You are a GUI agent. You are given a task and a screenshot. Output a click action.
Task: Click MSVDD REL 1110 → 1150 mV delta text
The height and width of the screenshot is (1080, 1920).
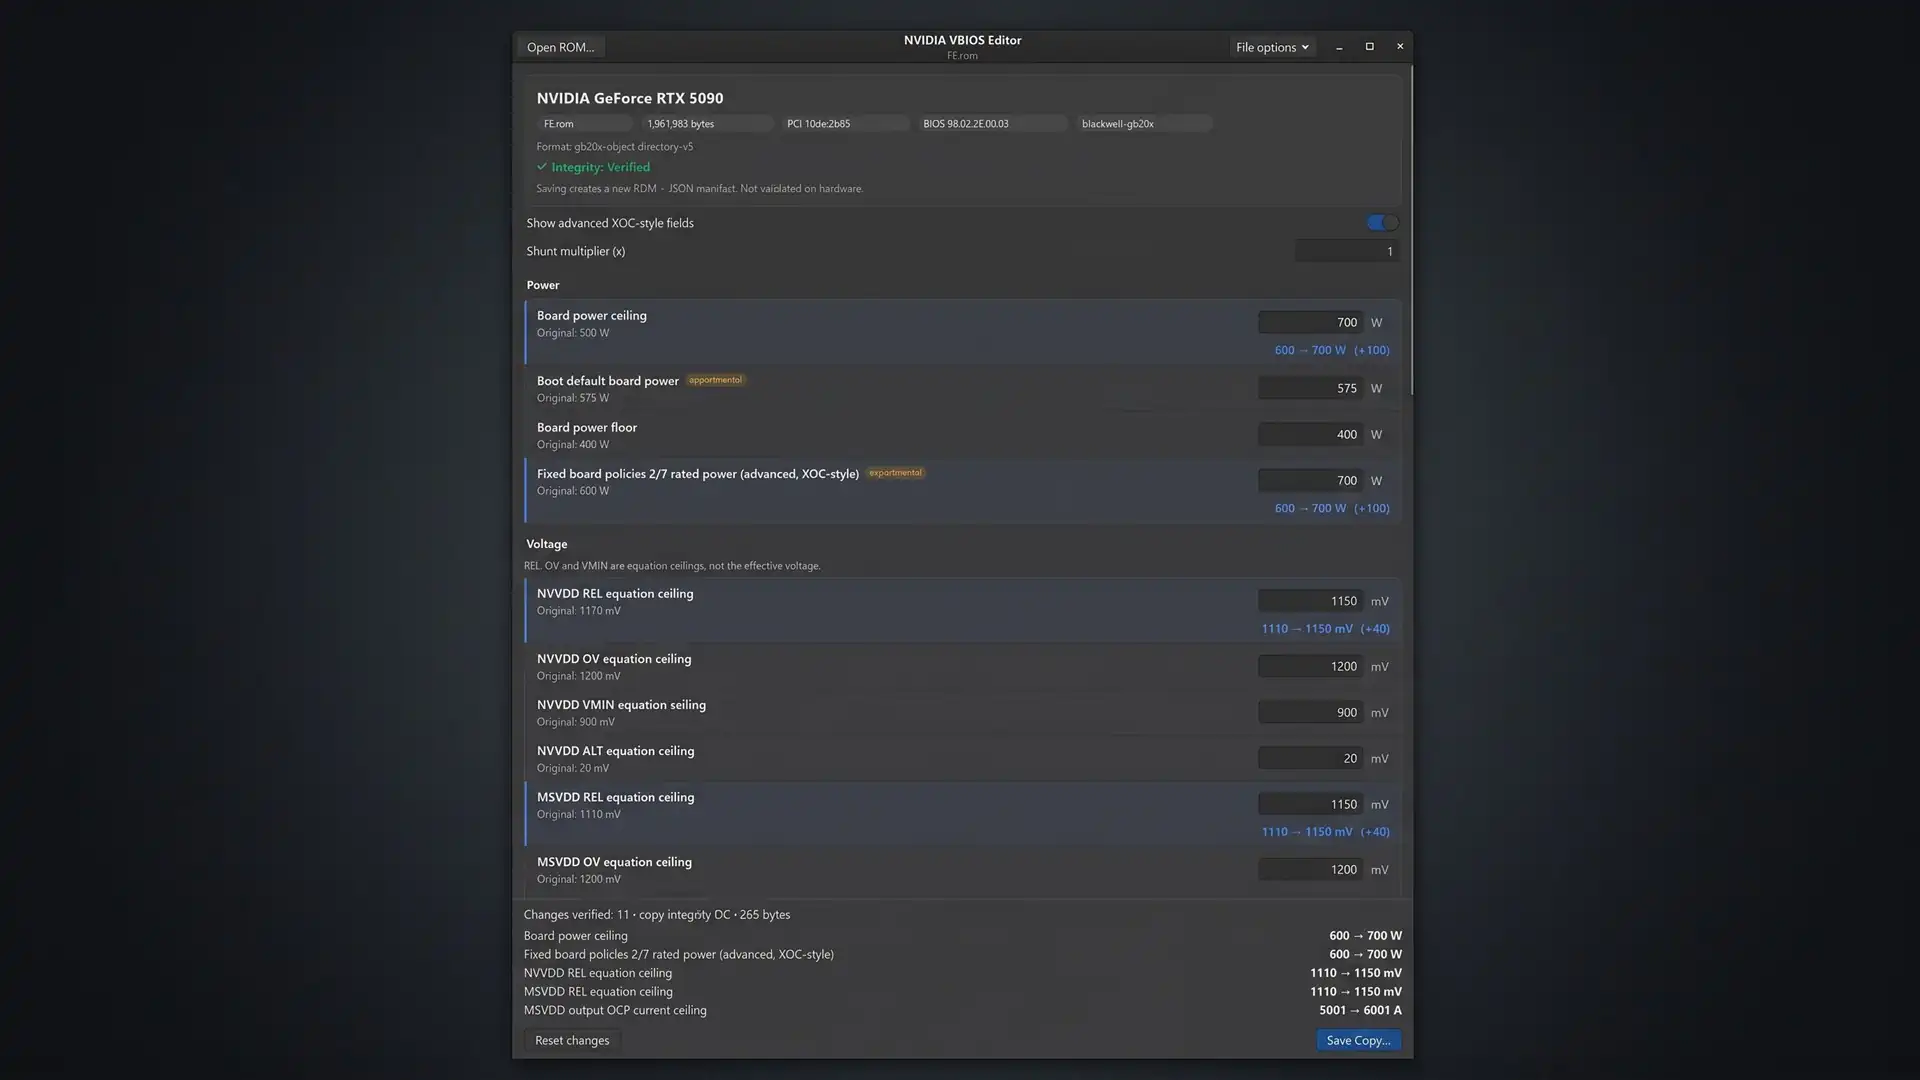pyautogui.click(x=1325, y=832)
